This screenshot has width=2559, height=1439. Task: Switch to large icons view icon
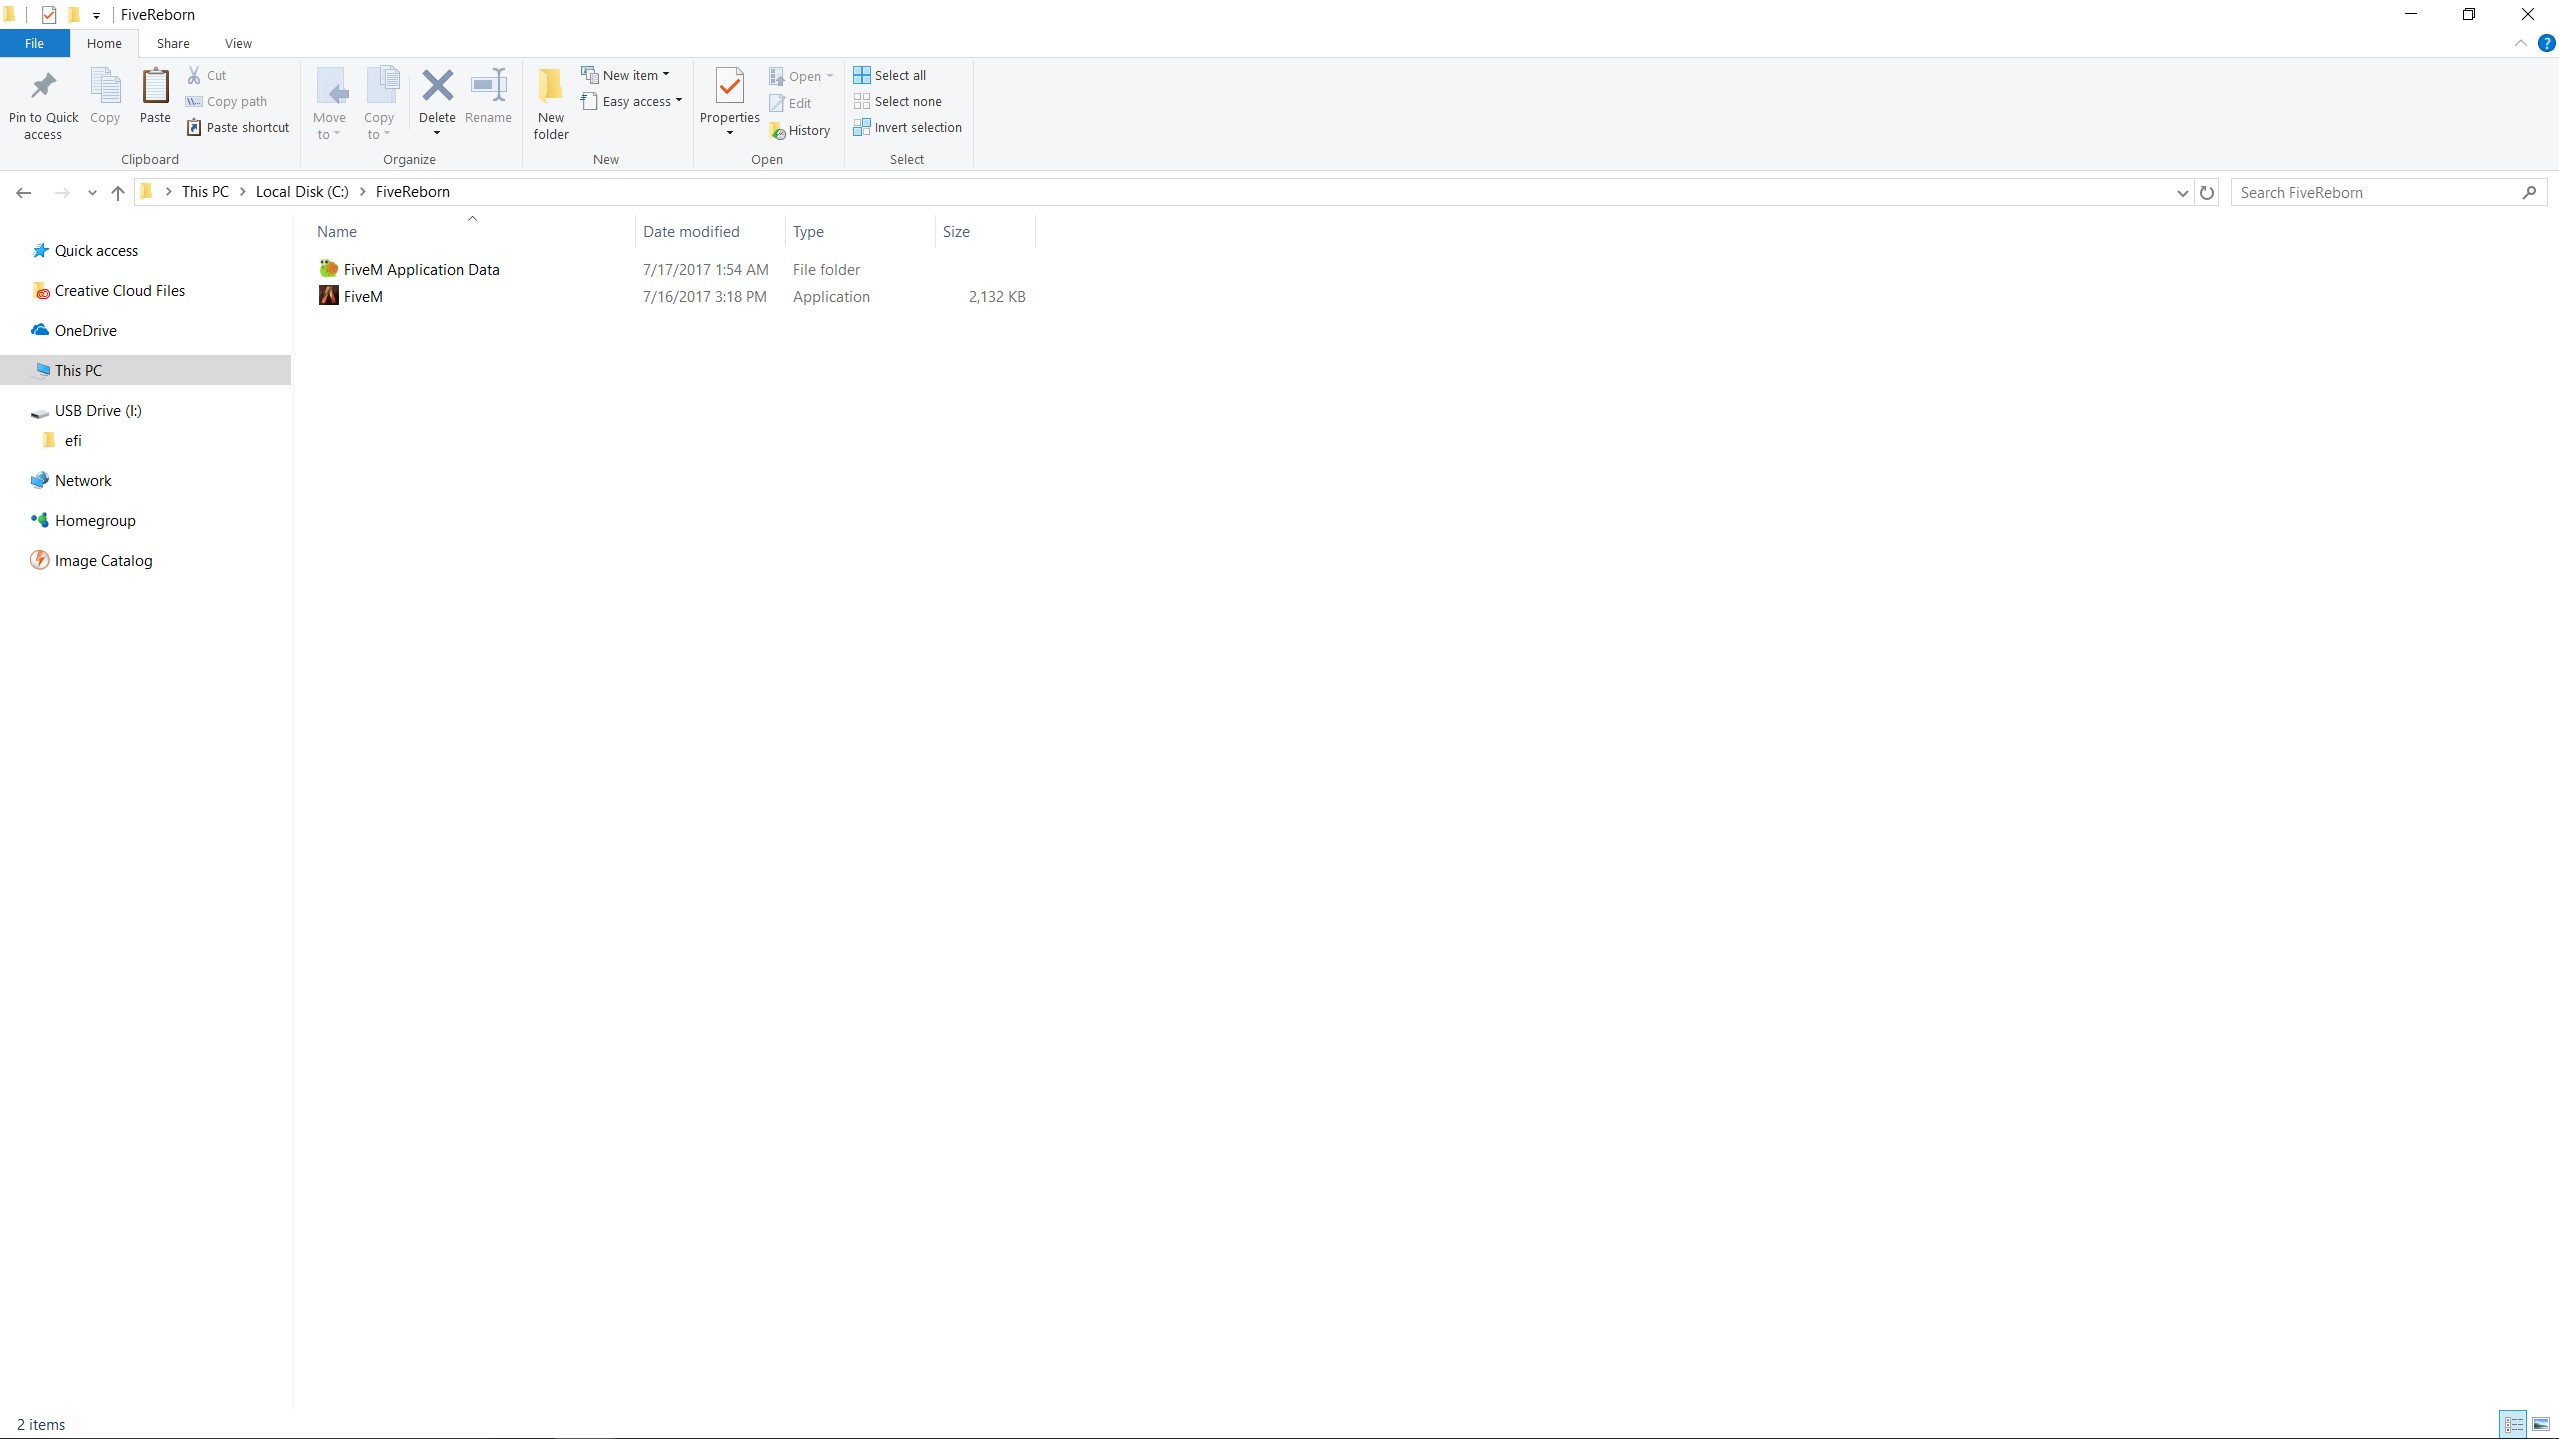coord(2541,1424)
